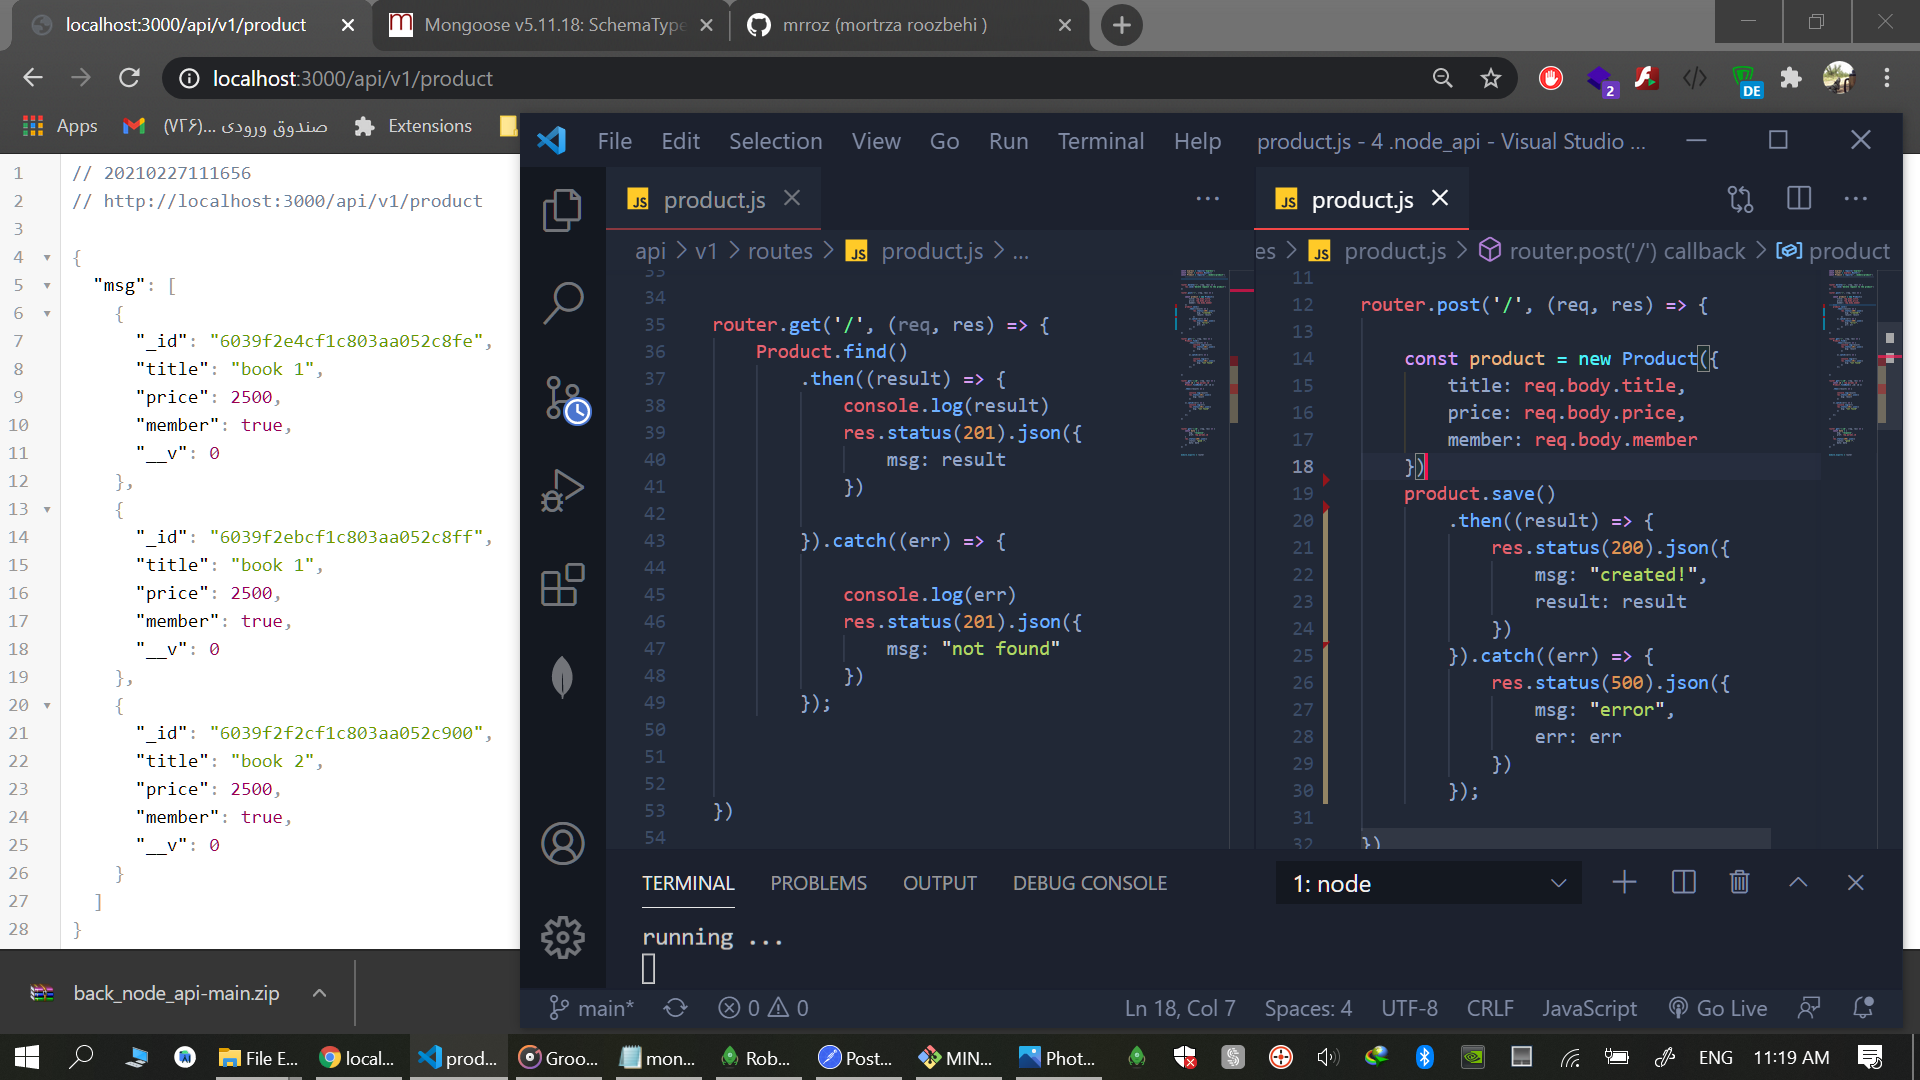This screenshot has height=1080, width=1920.
Task: Open the MongoDB leaf sidebar view
Action: (x=562, y=677)
